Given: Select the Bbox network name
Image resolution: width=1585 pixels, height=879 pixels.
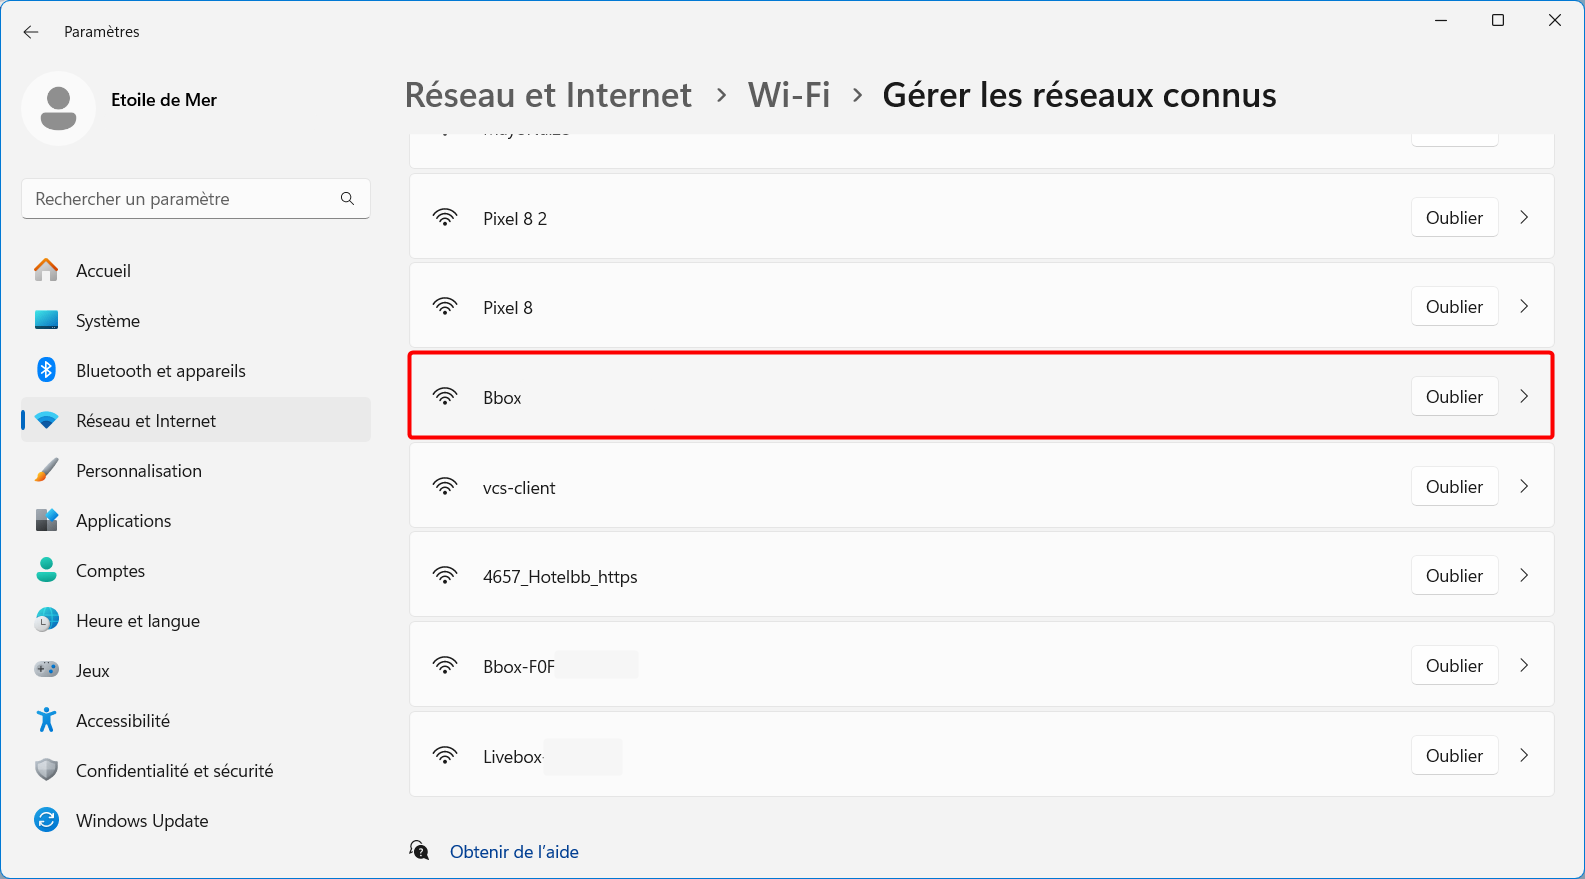Looking at the screenshot, I should click(x=502, y=398).
